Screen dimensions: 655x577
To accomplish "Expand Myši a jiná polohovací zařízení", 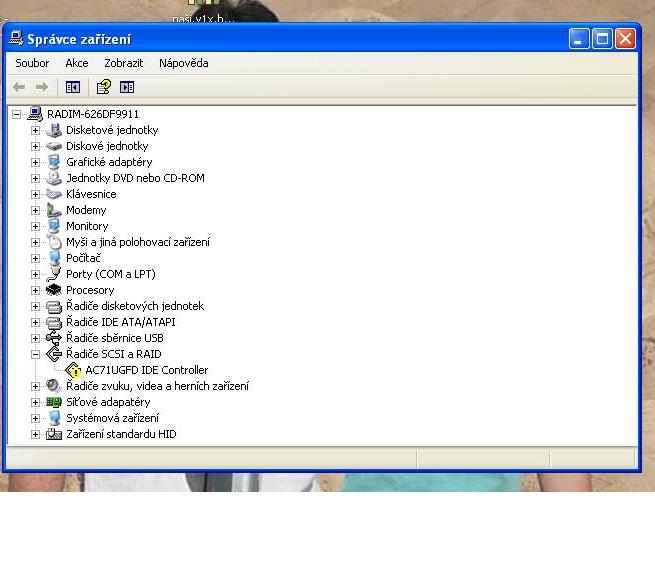I will 36,242.
